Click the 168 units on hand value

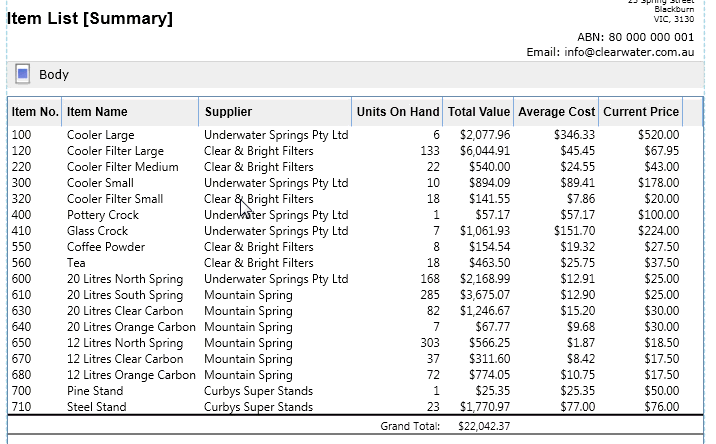(x=430, y=279)
